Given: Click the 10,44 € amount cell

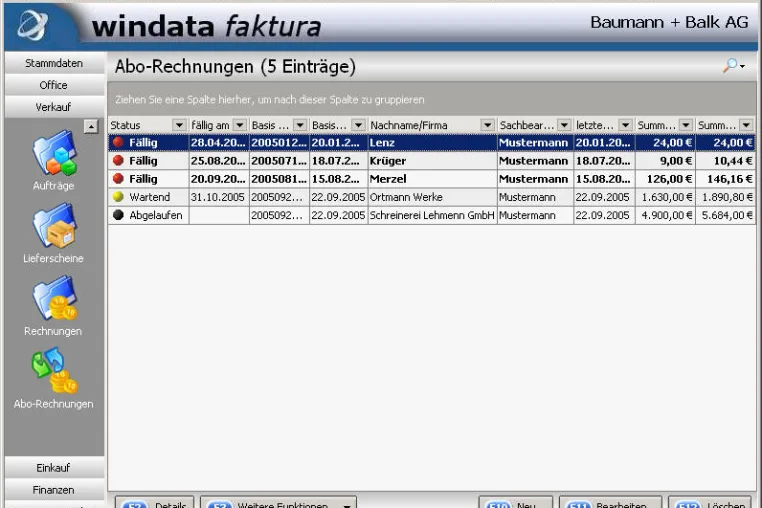Looking at the screenshot, I should [x=726, y=160].
